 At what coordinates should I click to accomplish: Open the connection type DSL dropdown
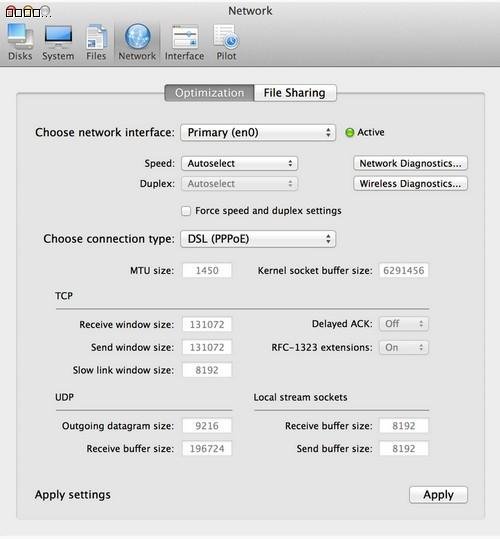click(258, 239)
